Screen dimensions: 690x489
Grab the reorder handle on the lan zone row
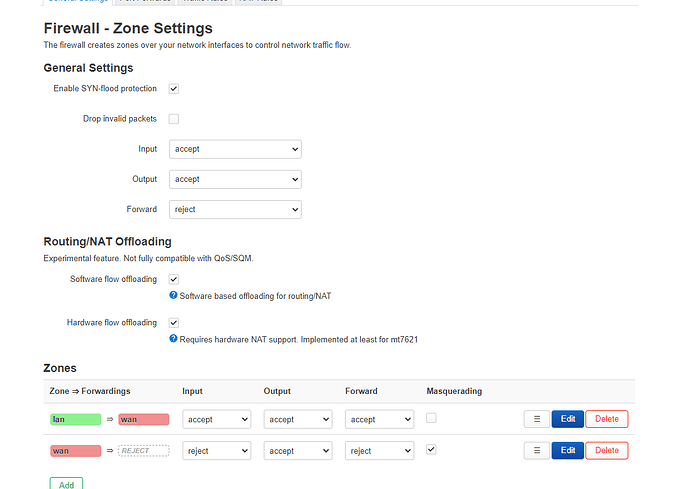[537, 419]
